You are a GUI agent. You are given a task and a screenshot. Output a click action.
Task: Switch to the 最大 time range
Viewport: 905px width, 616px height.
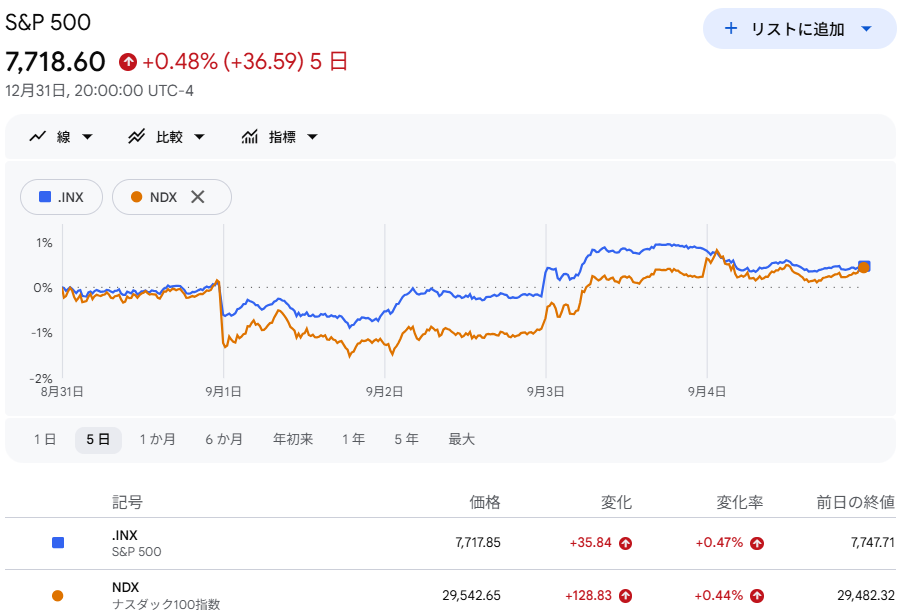tap(462, 439)
